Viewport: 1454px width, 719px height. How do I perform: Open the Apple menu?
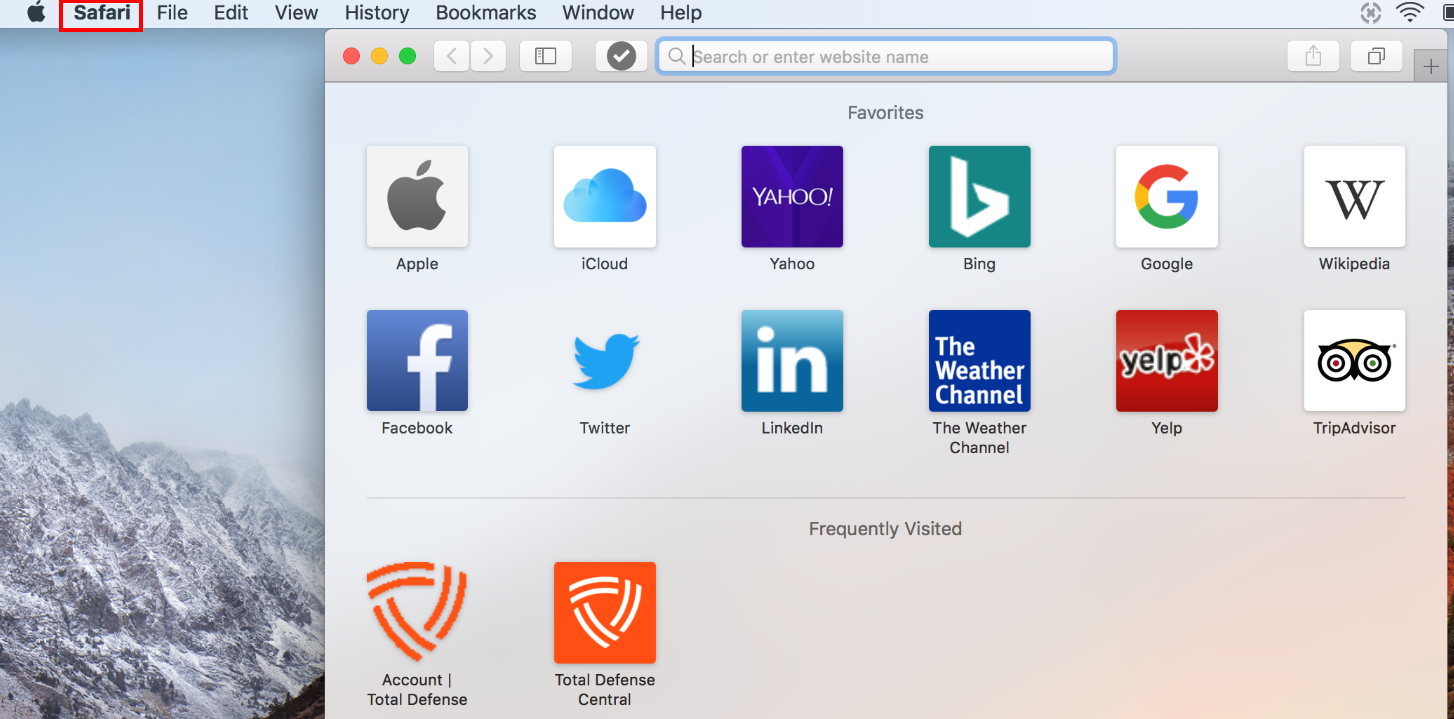36,13
